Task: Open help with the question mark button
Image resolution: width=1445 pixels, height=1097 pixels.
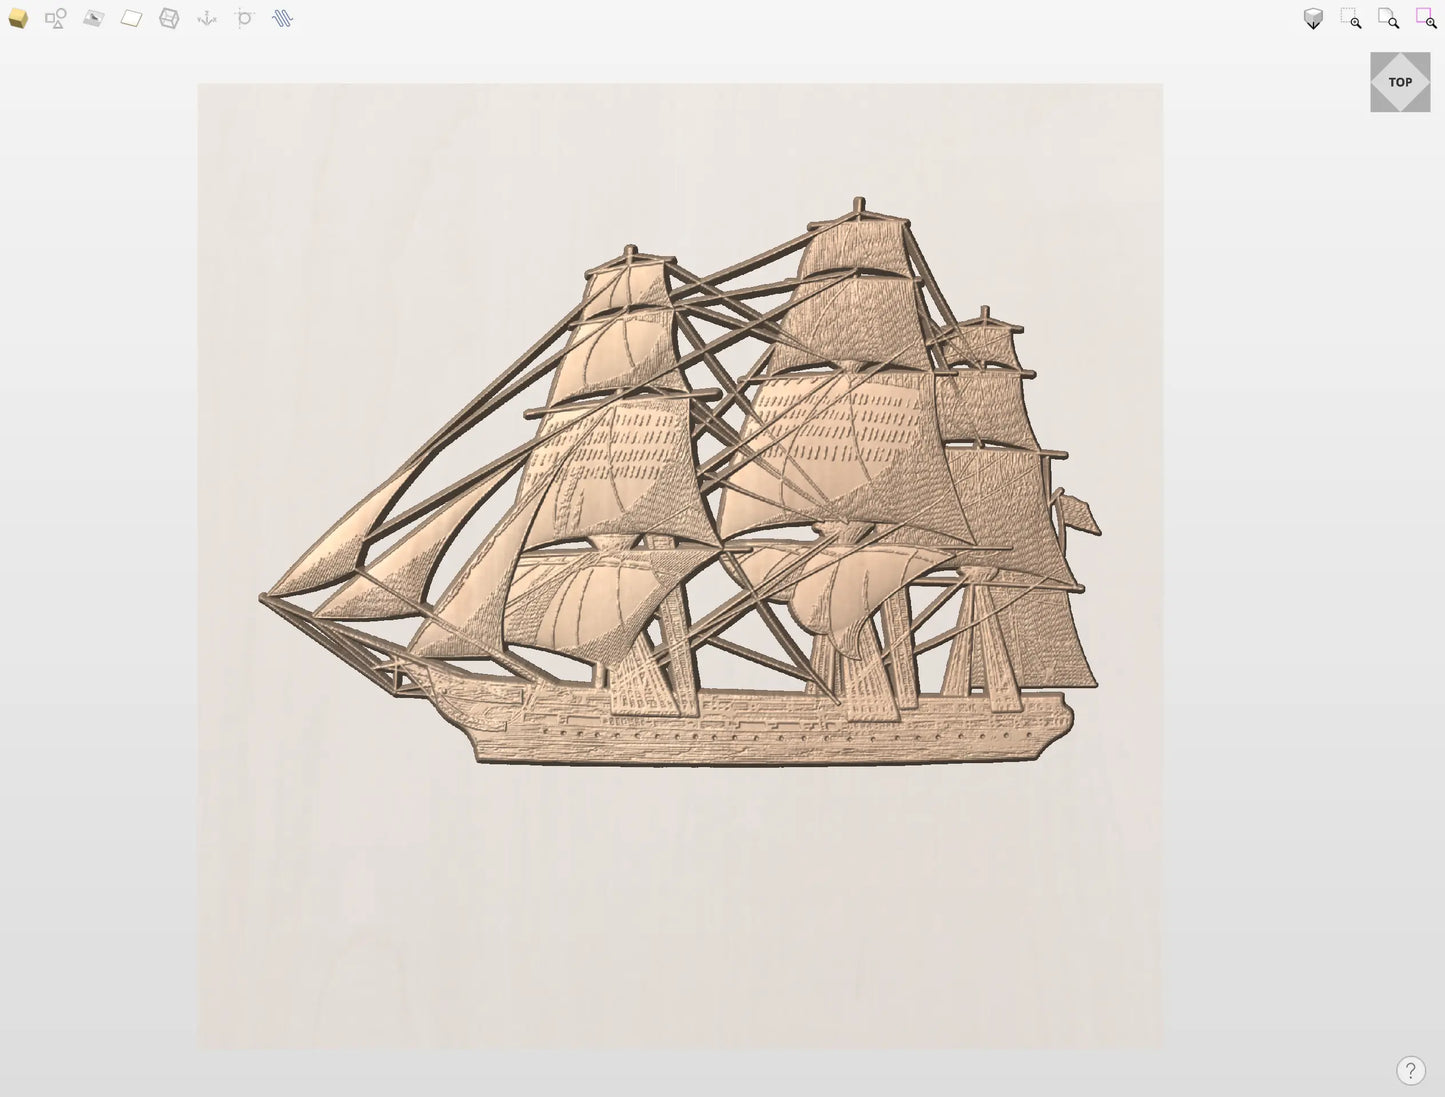Action: tap(1410, 1070)
